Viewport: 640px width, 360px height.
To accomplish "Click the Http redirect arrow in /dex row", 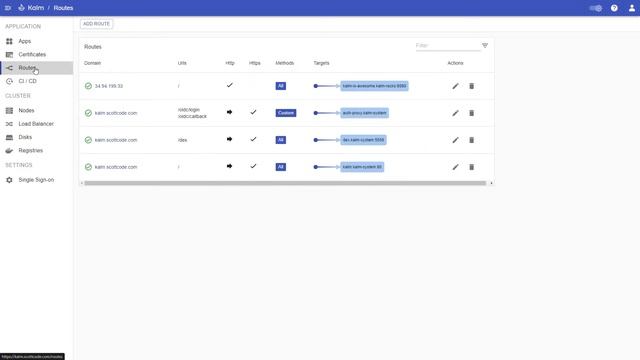I will (x=229, y=139).
